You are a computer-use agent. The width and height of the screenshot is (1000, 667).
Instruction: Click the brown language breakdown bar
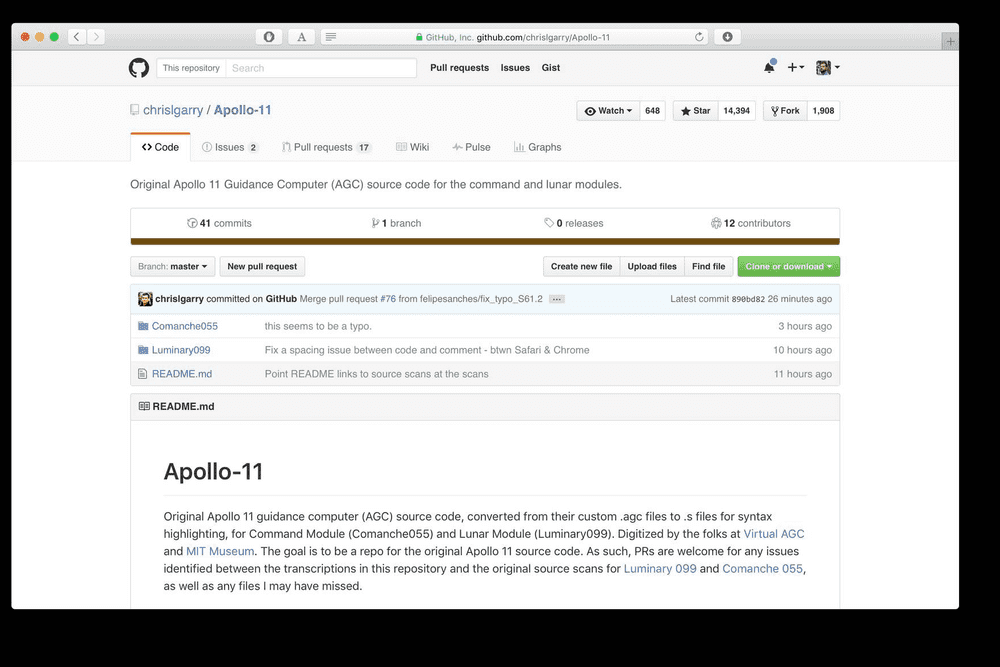tap(485, 242)
